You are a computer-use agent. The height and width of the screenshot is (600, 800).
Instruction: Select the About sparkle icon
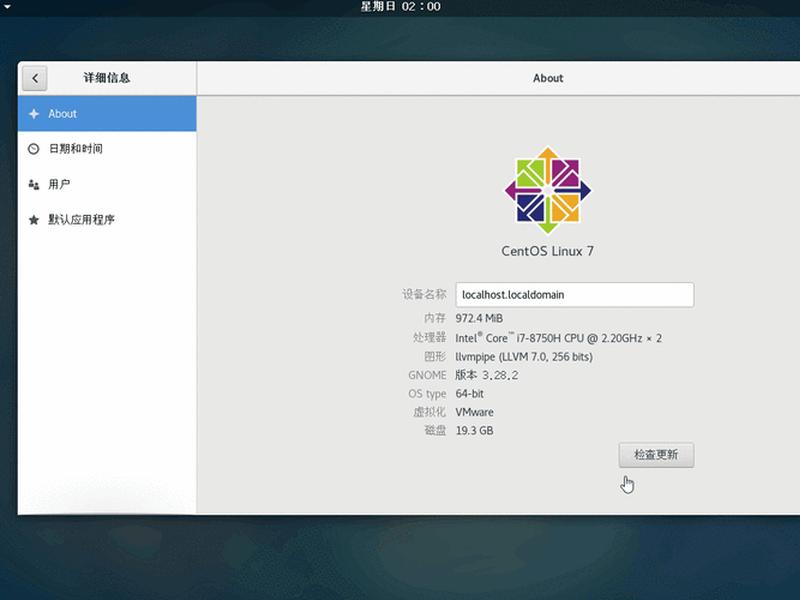coord(34,114)
